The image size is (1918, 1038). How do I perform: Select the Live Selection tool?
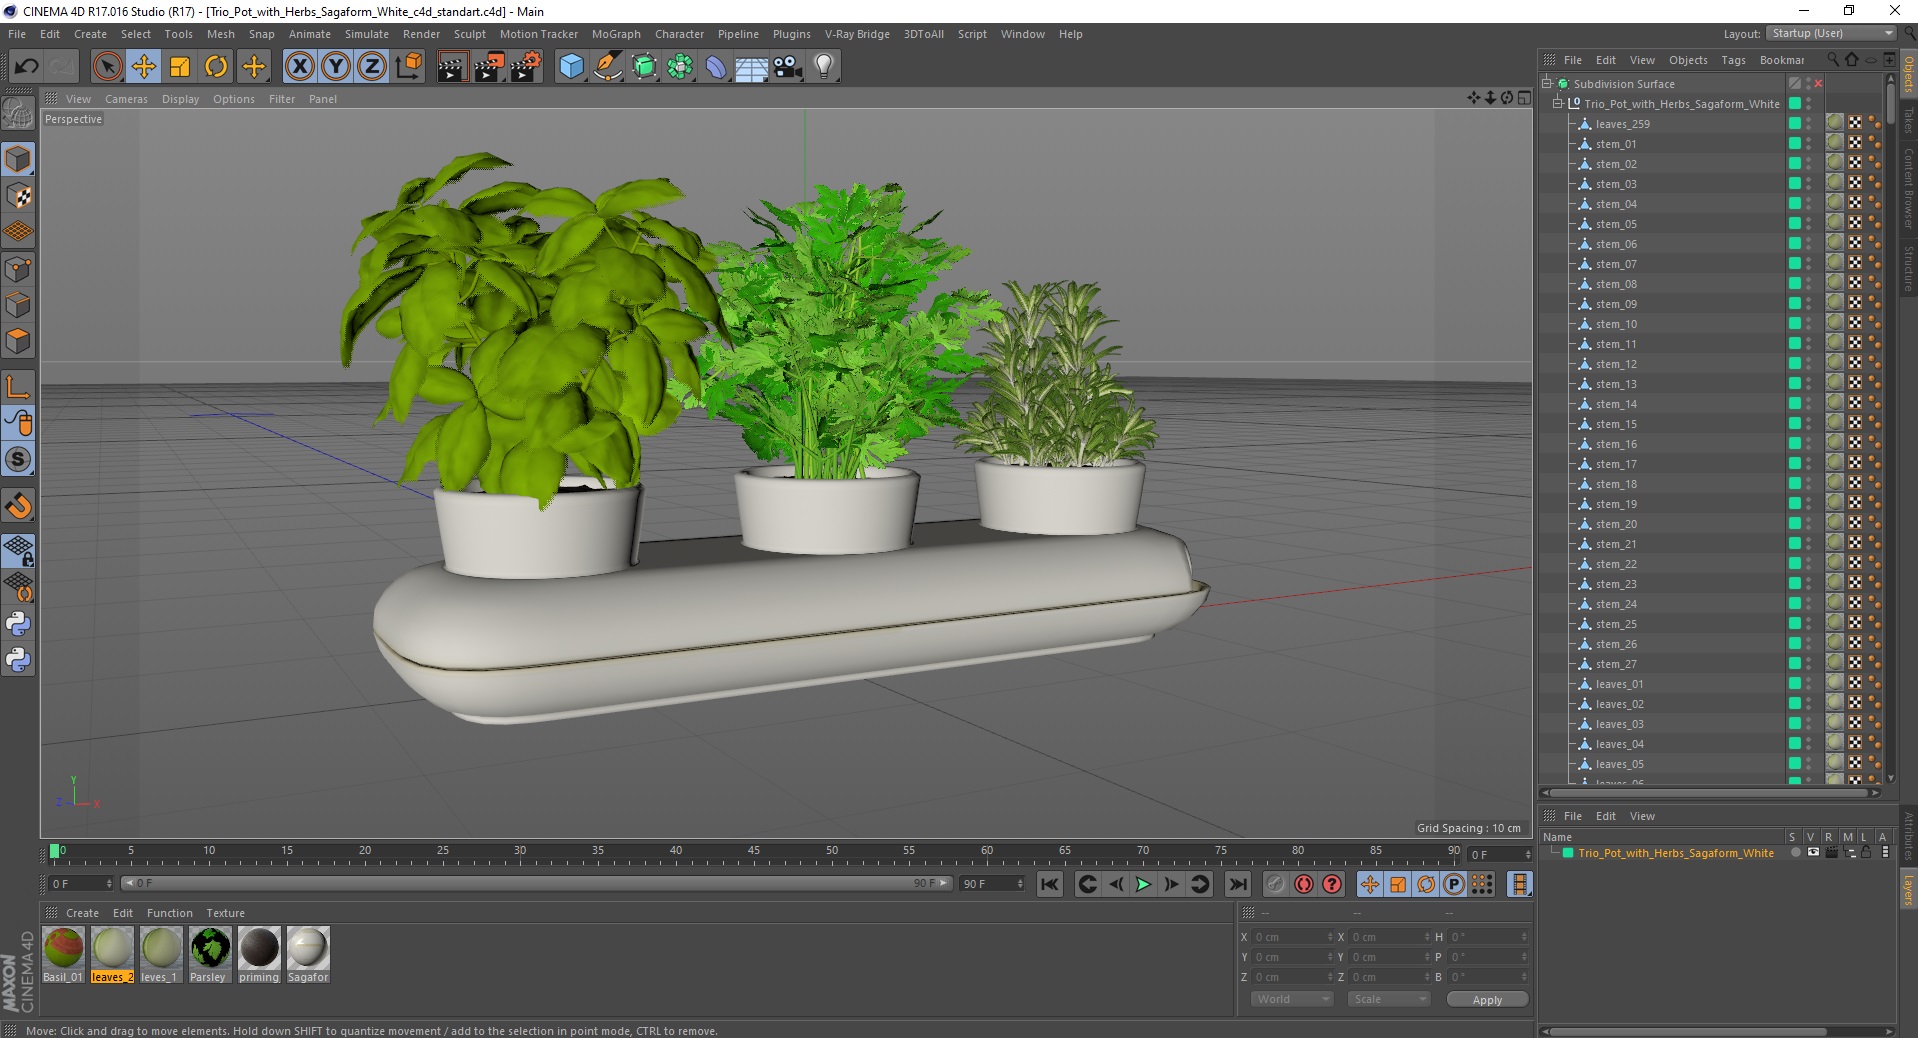point(107,67)
